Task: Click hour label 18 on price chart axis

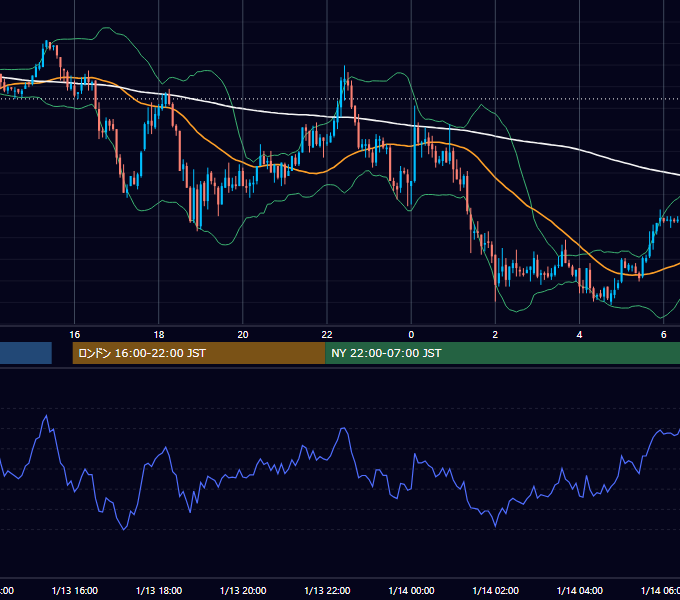Action: [x=159, y=334]
